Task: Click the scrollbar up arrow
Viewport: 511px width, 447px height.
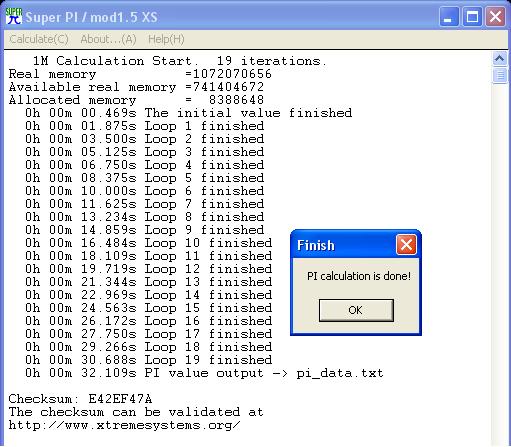Action: pyautogui.click(x=500, y=59)
